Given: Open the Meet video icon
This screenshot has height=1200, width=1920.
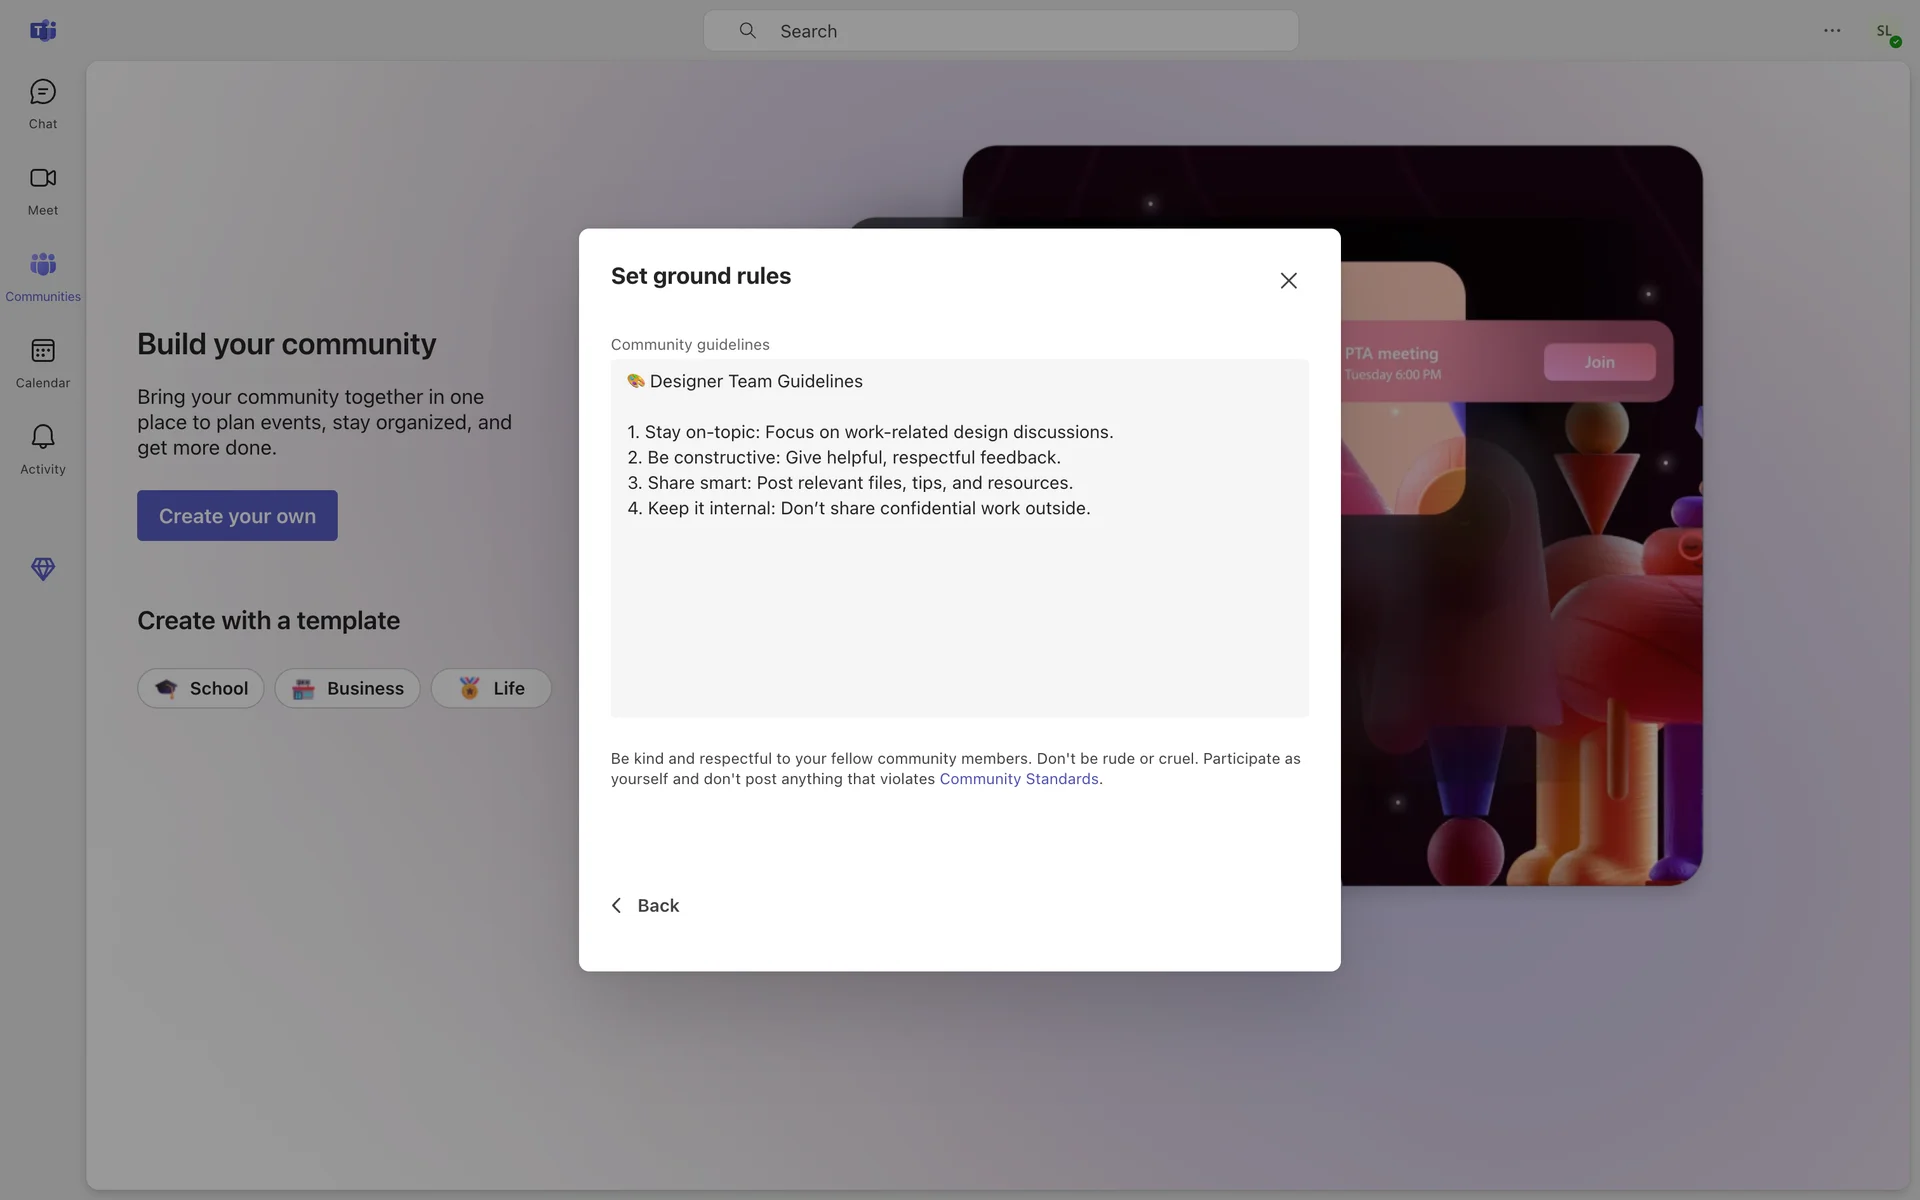Looking at the screenshot, I should (42, 179).
